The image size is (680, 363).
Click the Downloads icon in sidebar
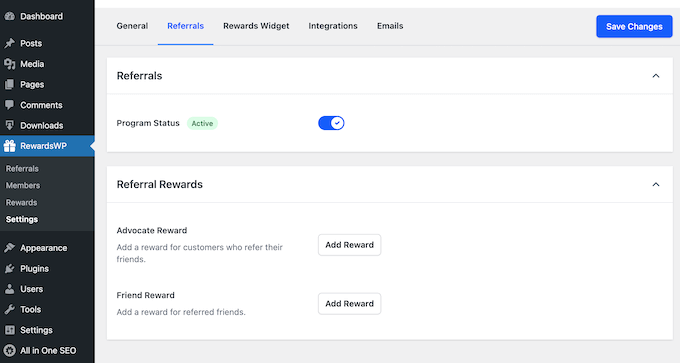10,125
